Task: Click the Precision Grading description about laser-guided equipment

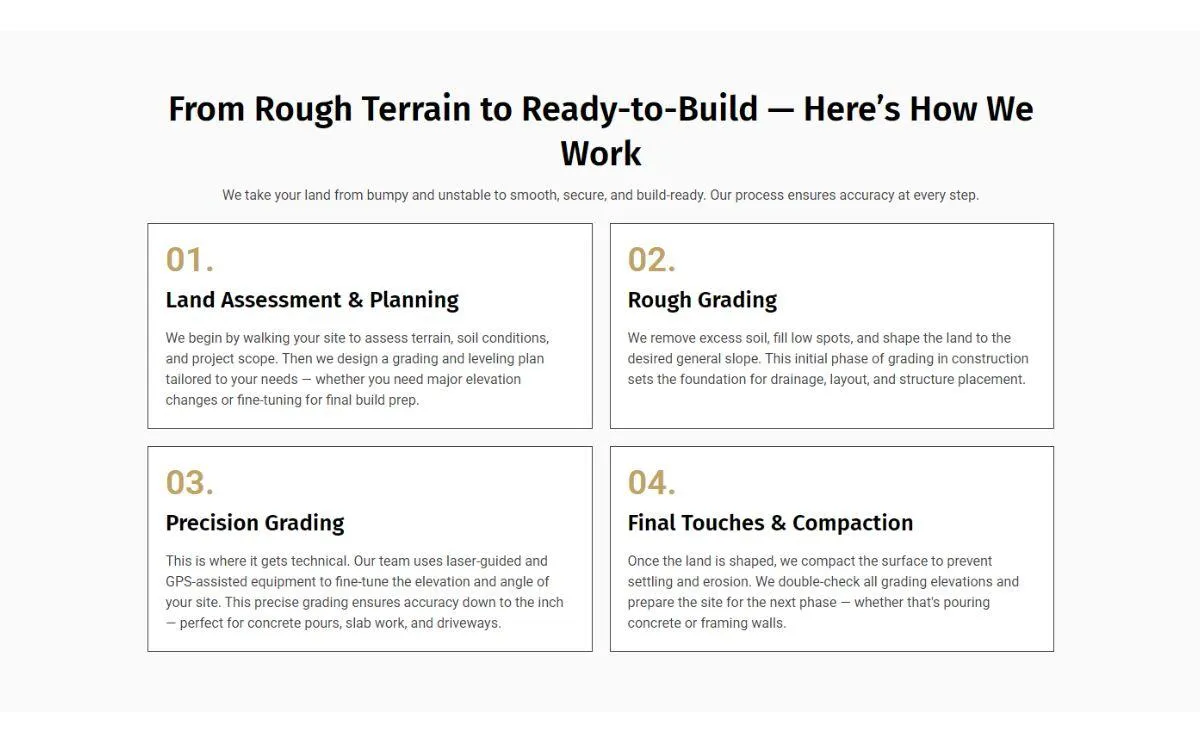Action: coord(365,592)
